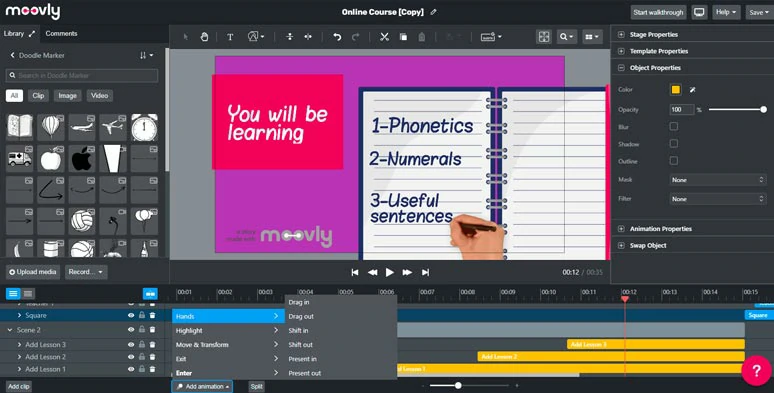Hide the Add Lesson 3 layer
The height and width of the screenshot is (393, 774).
coord(131,345)
